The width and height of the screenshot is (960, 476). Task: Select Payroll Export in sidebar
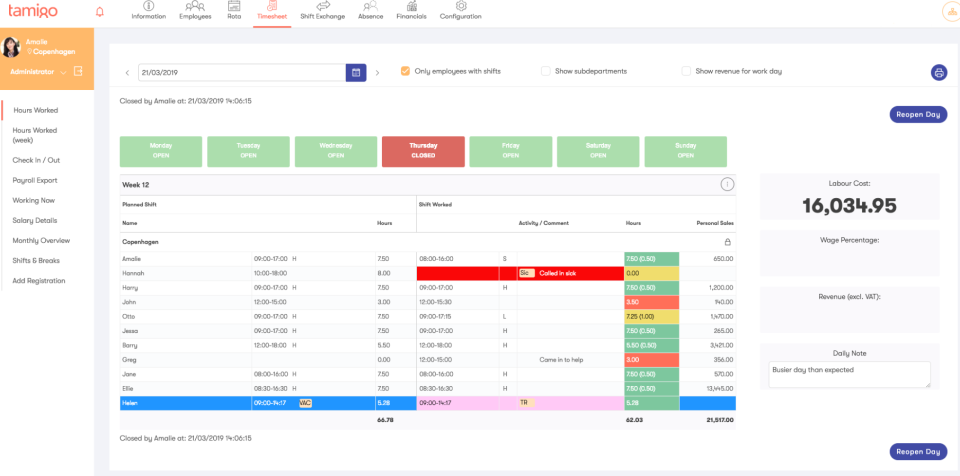[x=35, y=180]
